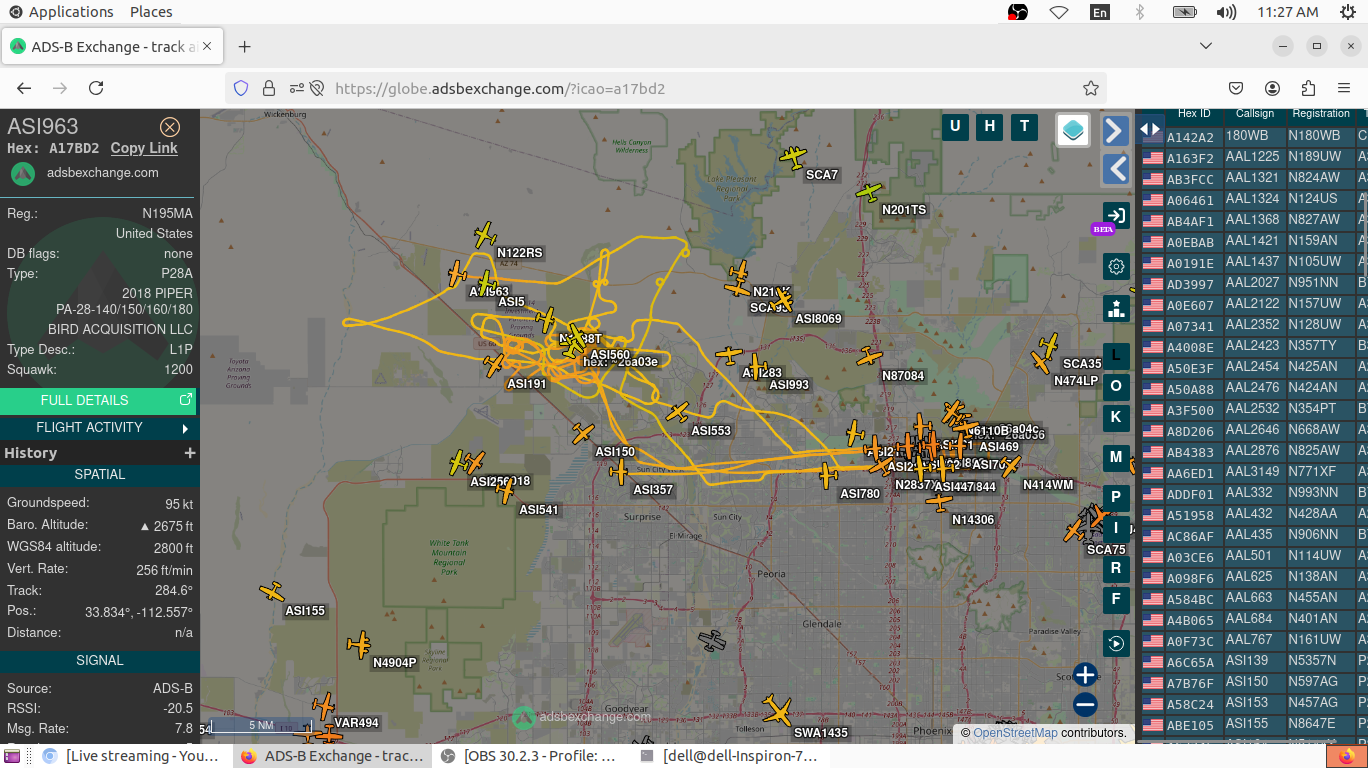Sort table by Registration column
This screenshot has height=768, width=1368.
[1321, 114]
